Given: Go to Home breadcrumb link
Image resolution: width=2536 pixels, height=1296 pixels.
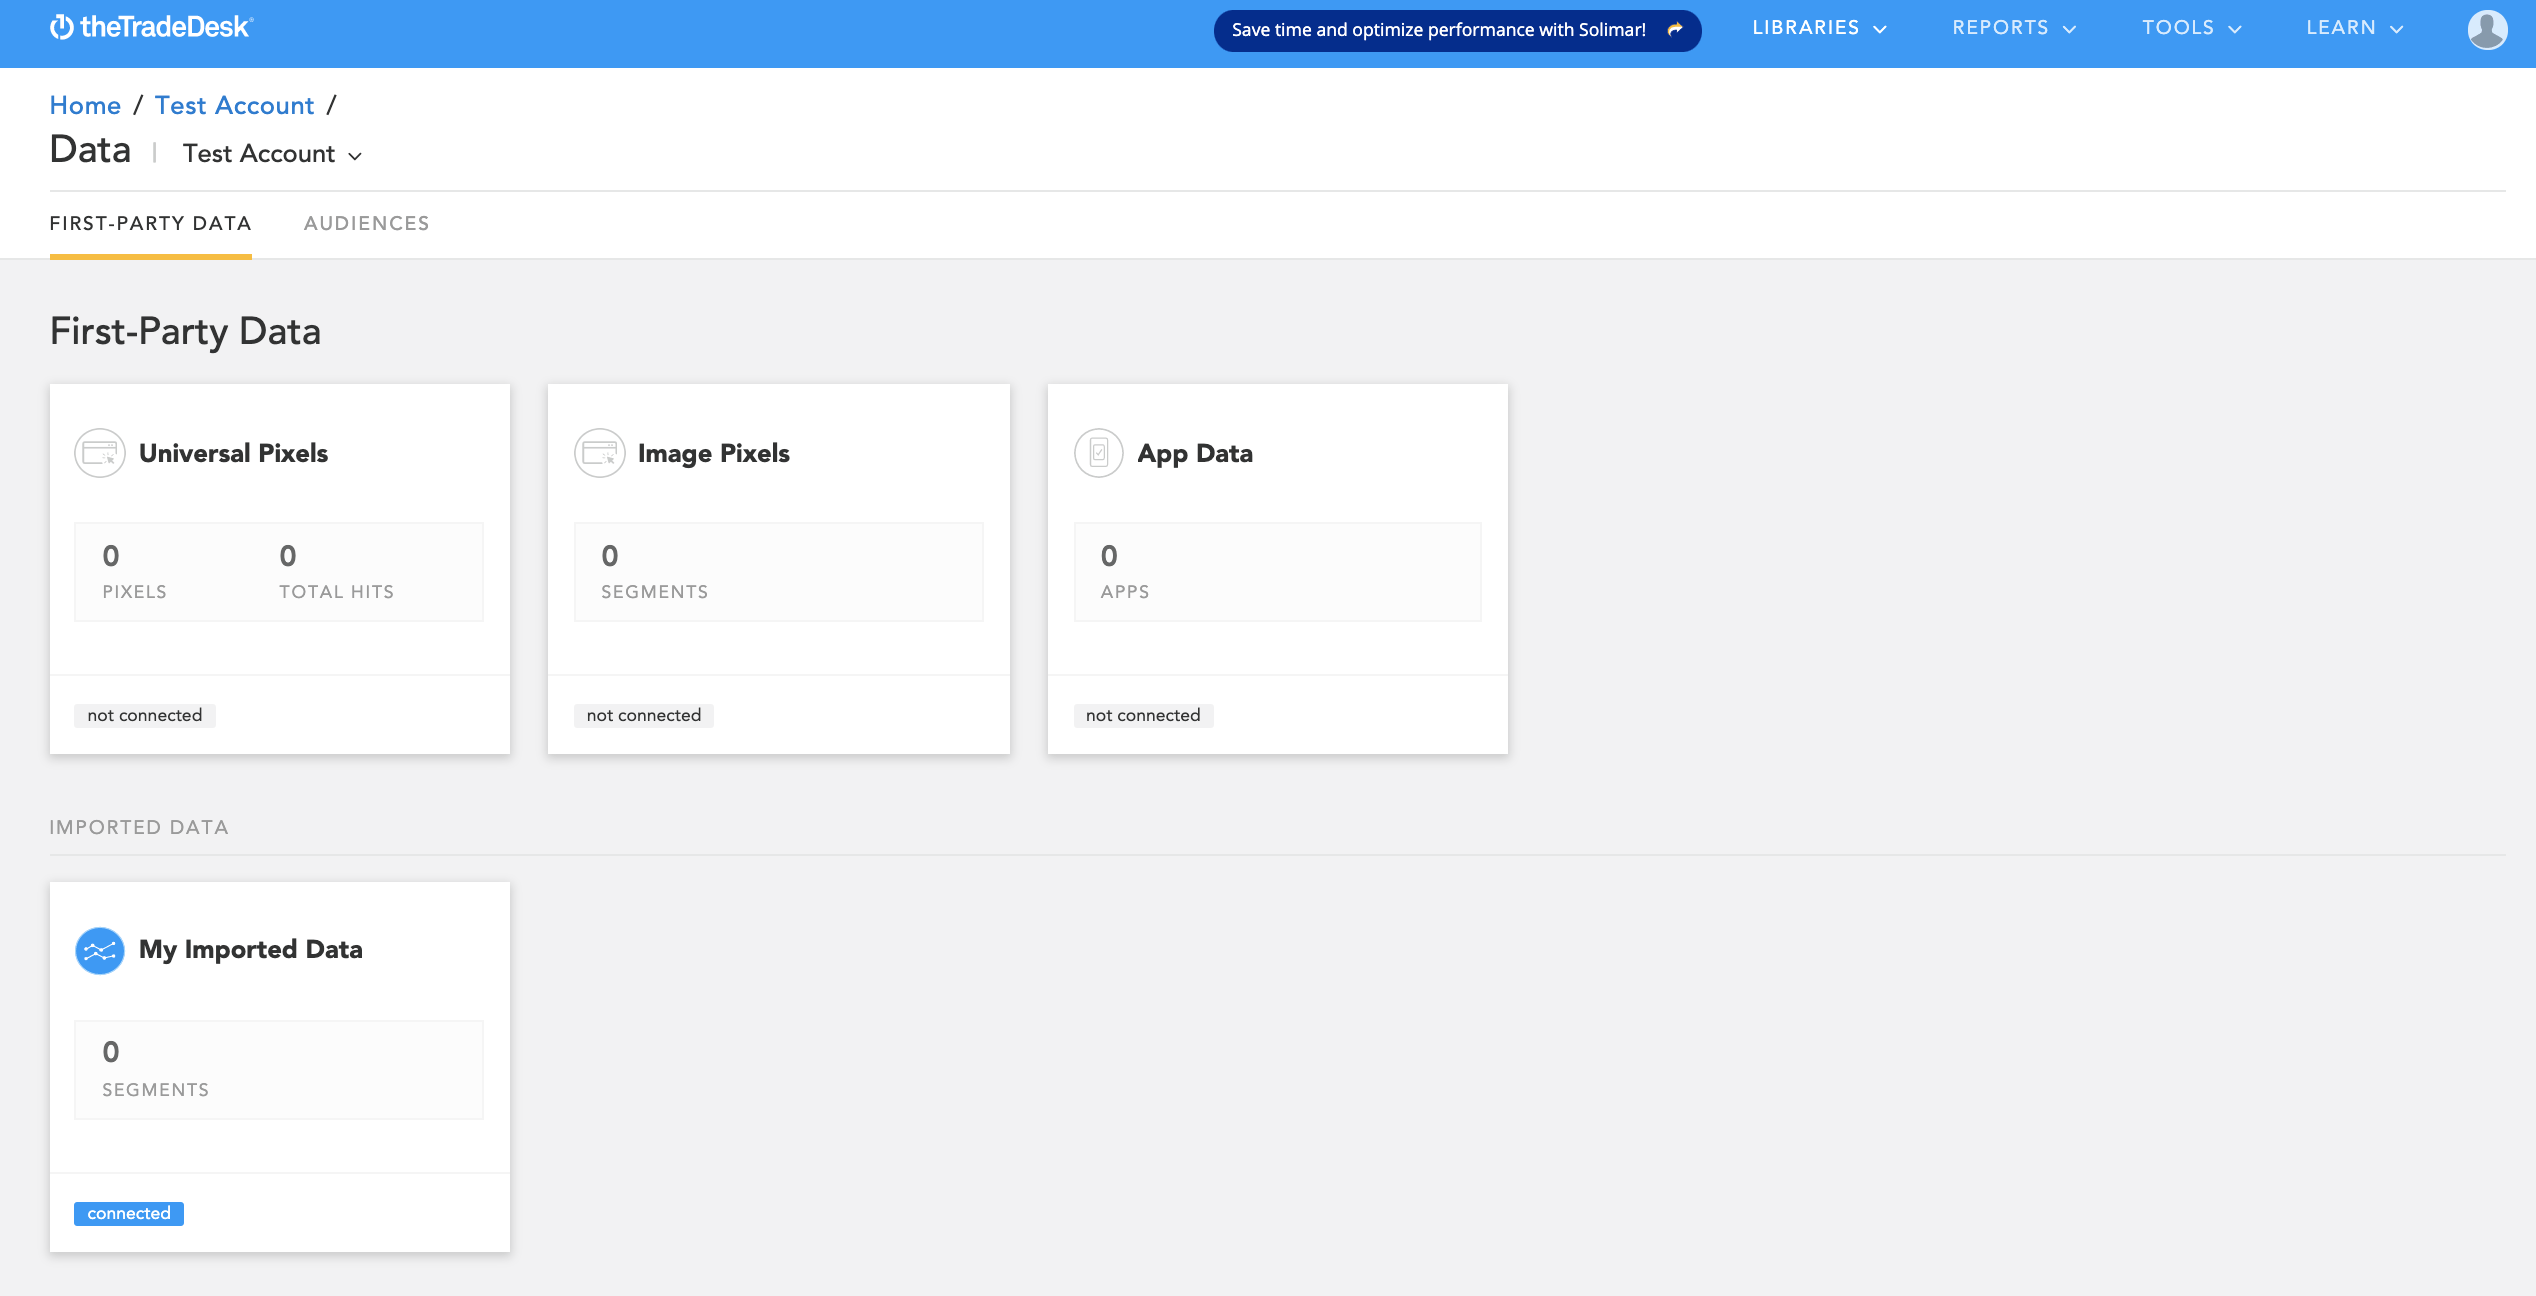Looking at the screenshot, I should tap(85, 105).
